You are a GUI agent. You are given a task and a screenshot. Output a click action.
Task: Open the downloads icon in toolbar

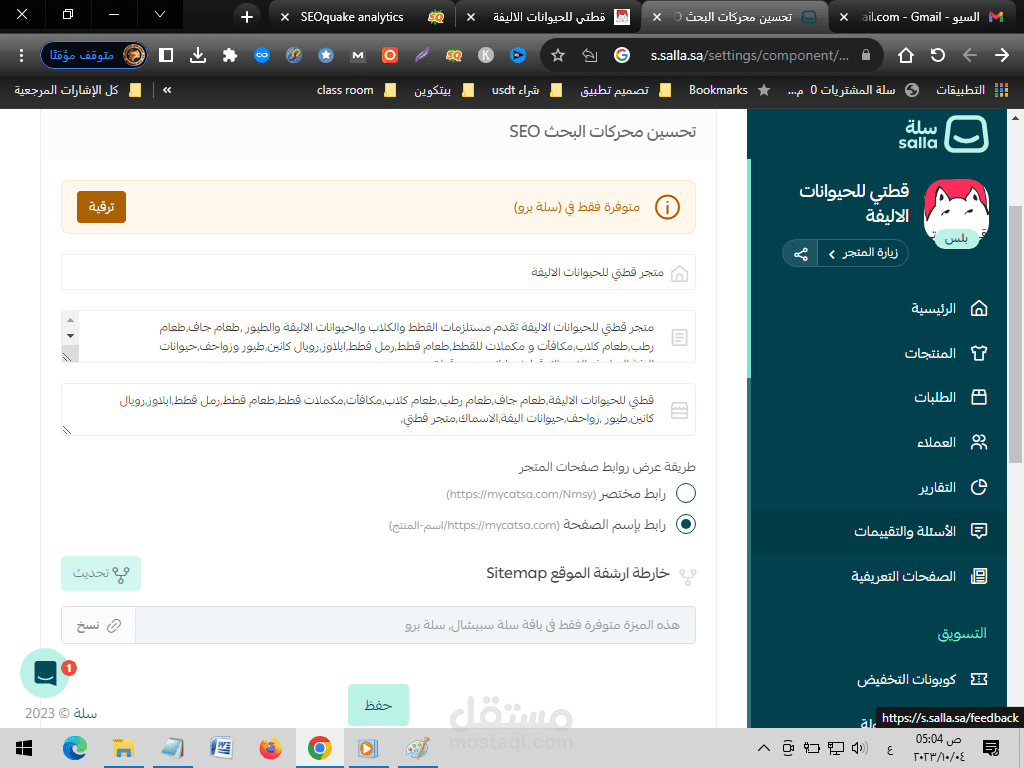pyautogui.click(x=198, y=56)
